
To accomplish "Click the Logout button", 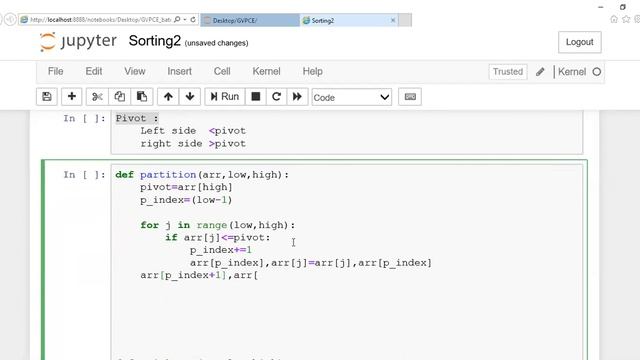I will (580, 42).
